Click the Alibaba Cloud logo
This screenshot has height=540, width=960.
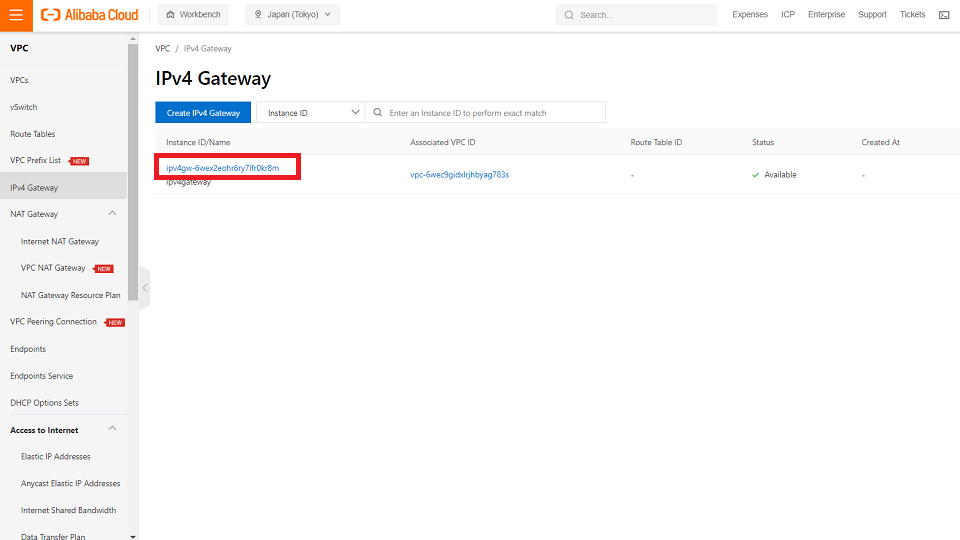(x=89, y=15)
